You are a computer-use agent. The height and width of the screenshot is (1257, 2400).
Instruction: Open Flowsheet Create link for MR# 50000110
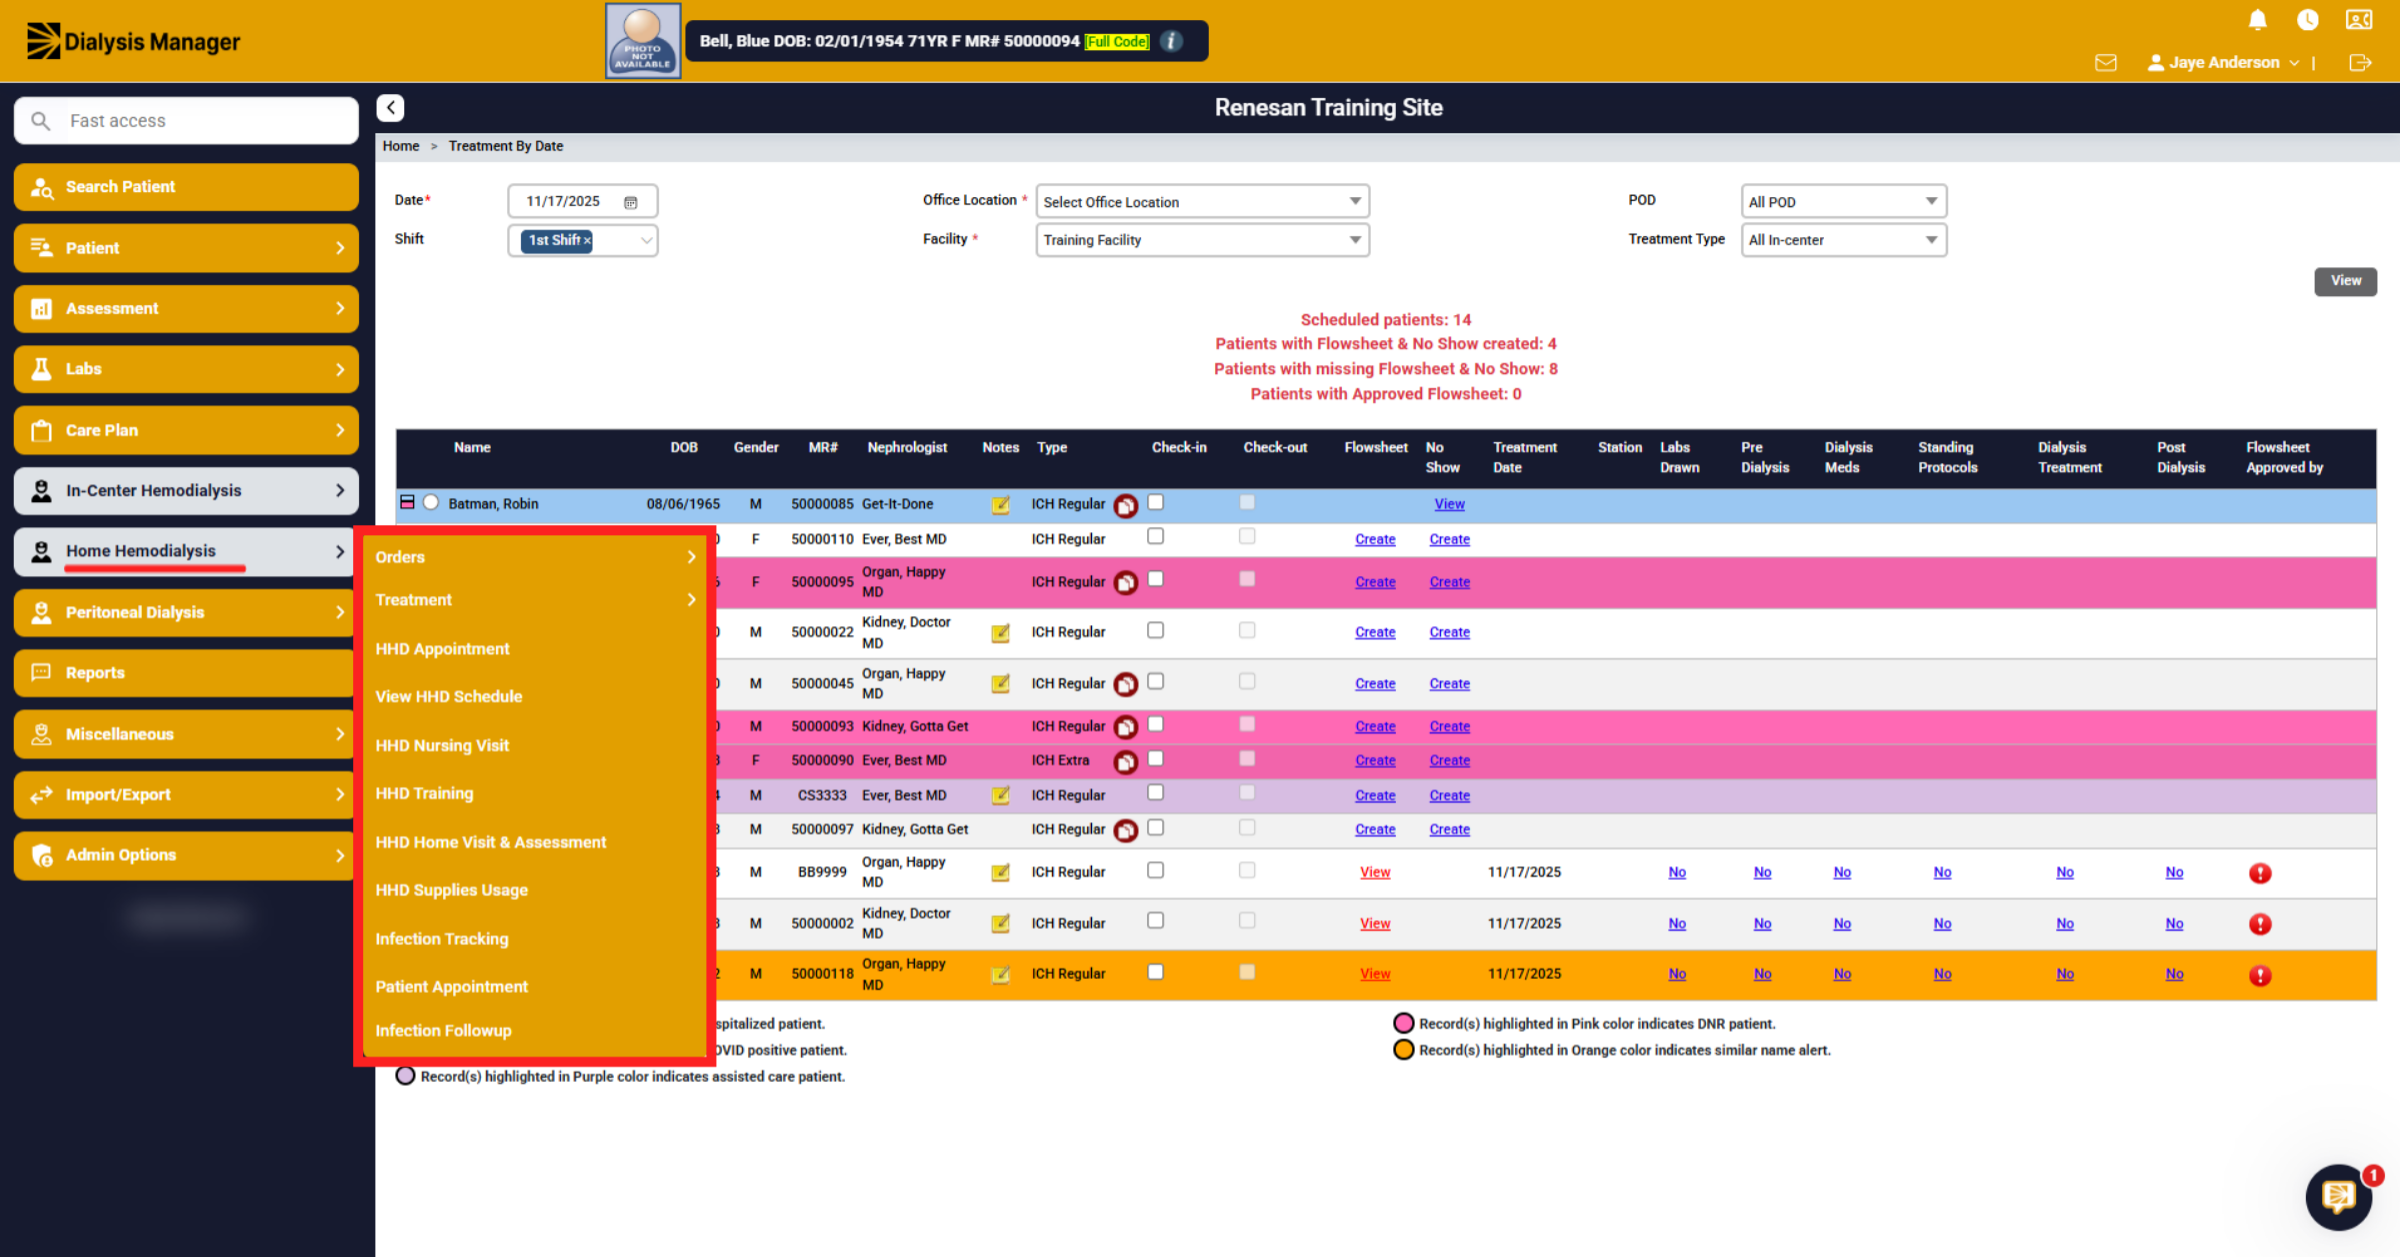[1375, 539]
